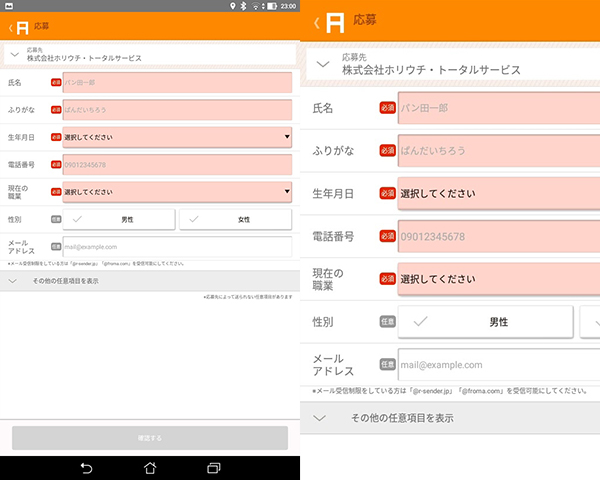600x480 pixels.
Task: Expand 応募先 company section in small full-screen view
Action: (150, 54)
